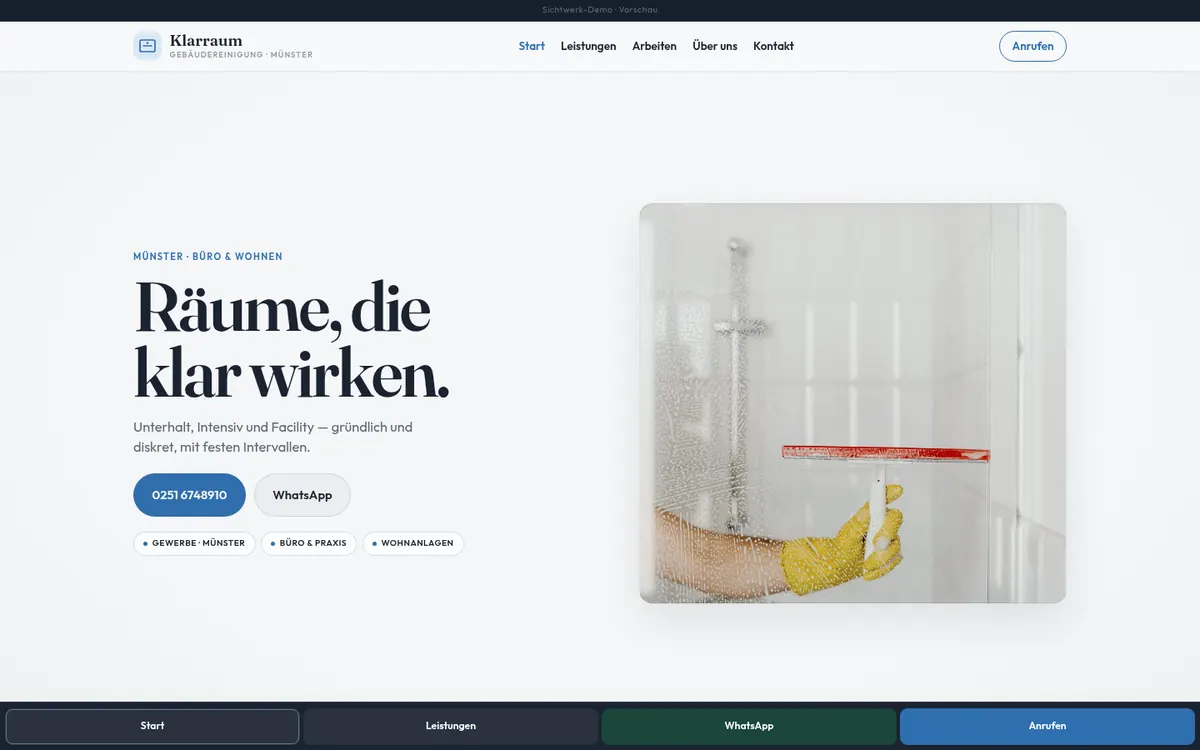The image size is (1200, 750).
Task: Tap the blue Anrufen button in bottom bar
Action: click(1047, 726)
